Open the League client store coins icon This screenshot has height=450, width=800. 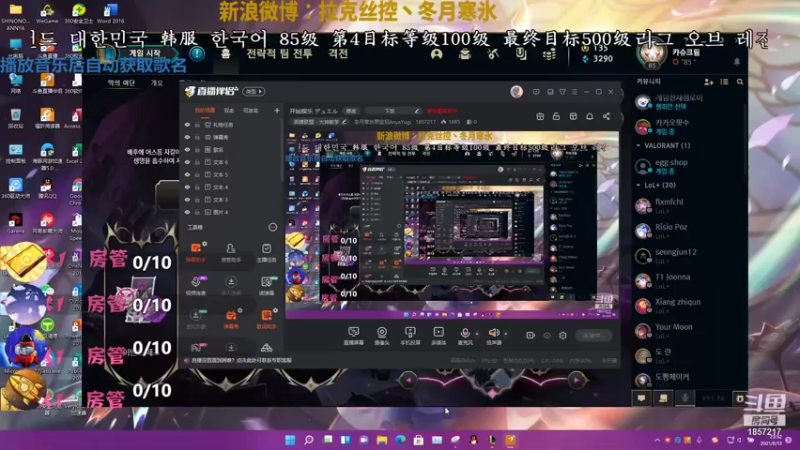coord(549,54)
